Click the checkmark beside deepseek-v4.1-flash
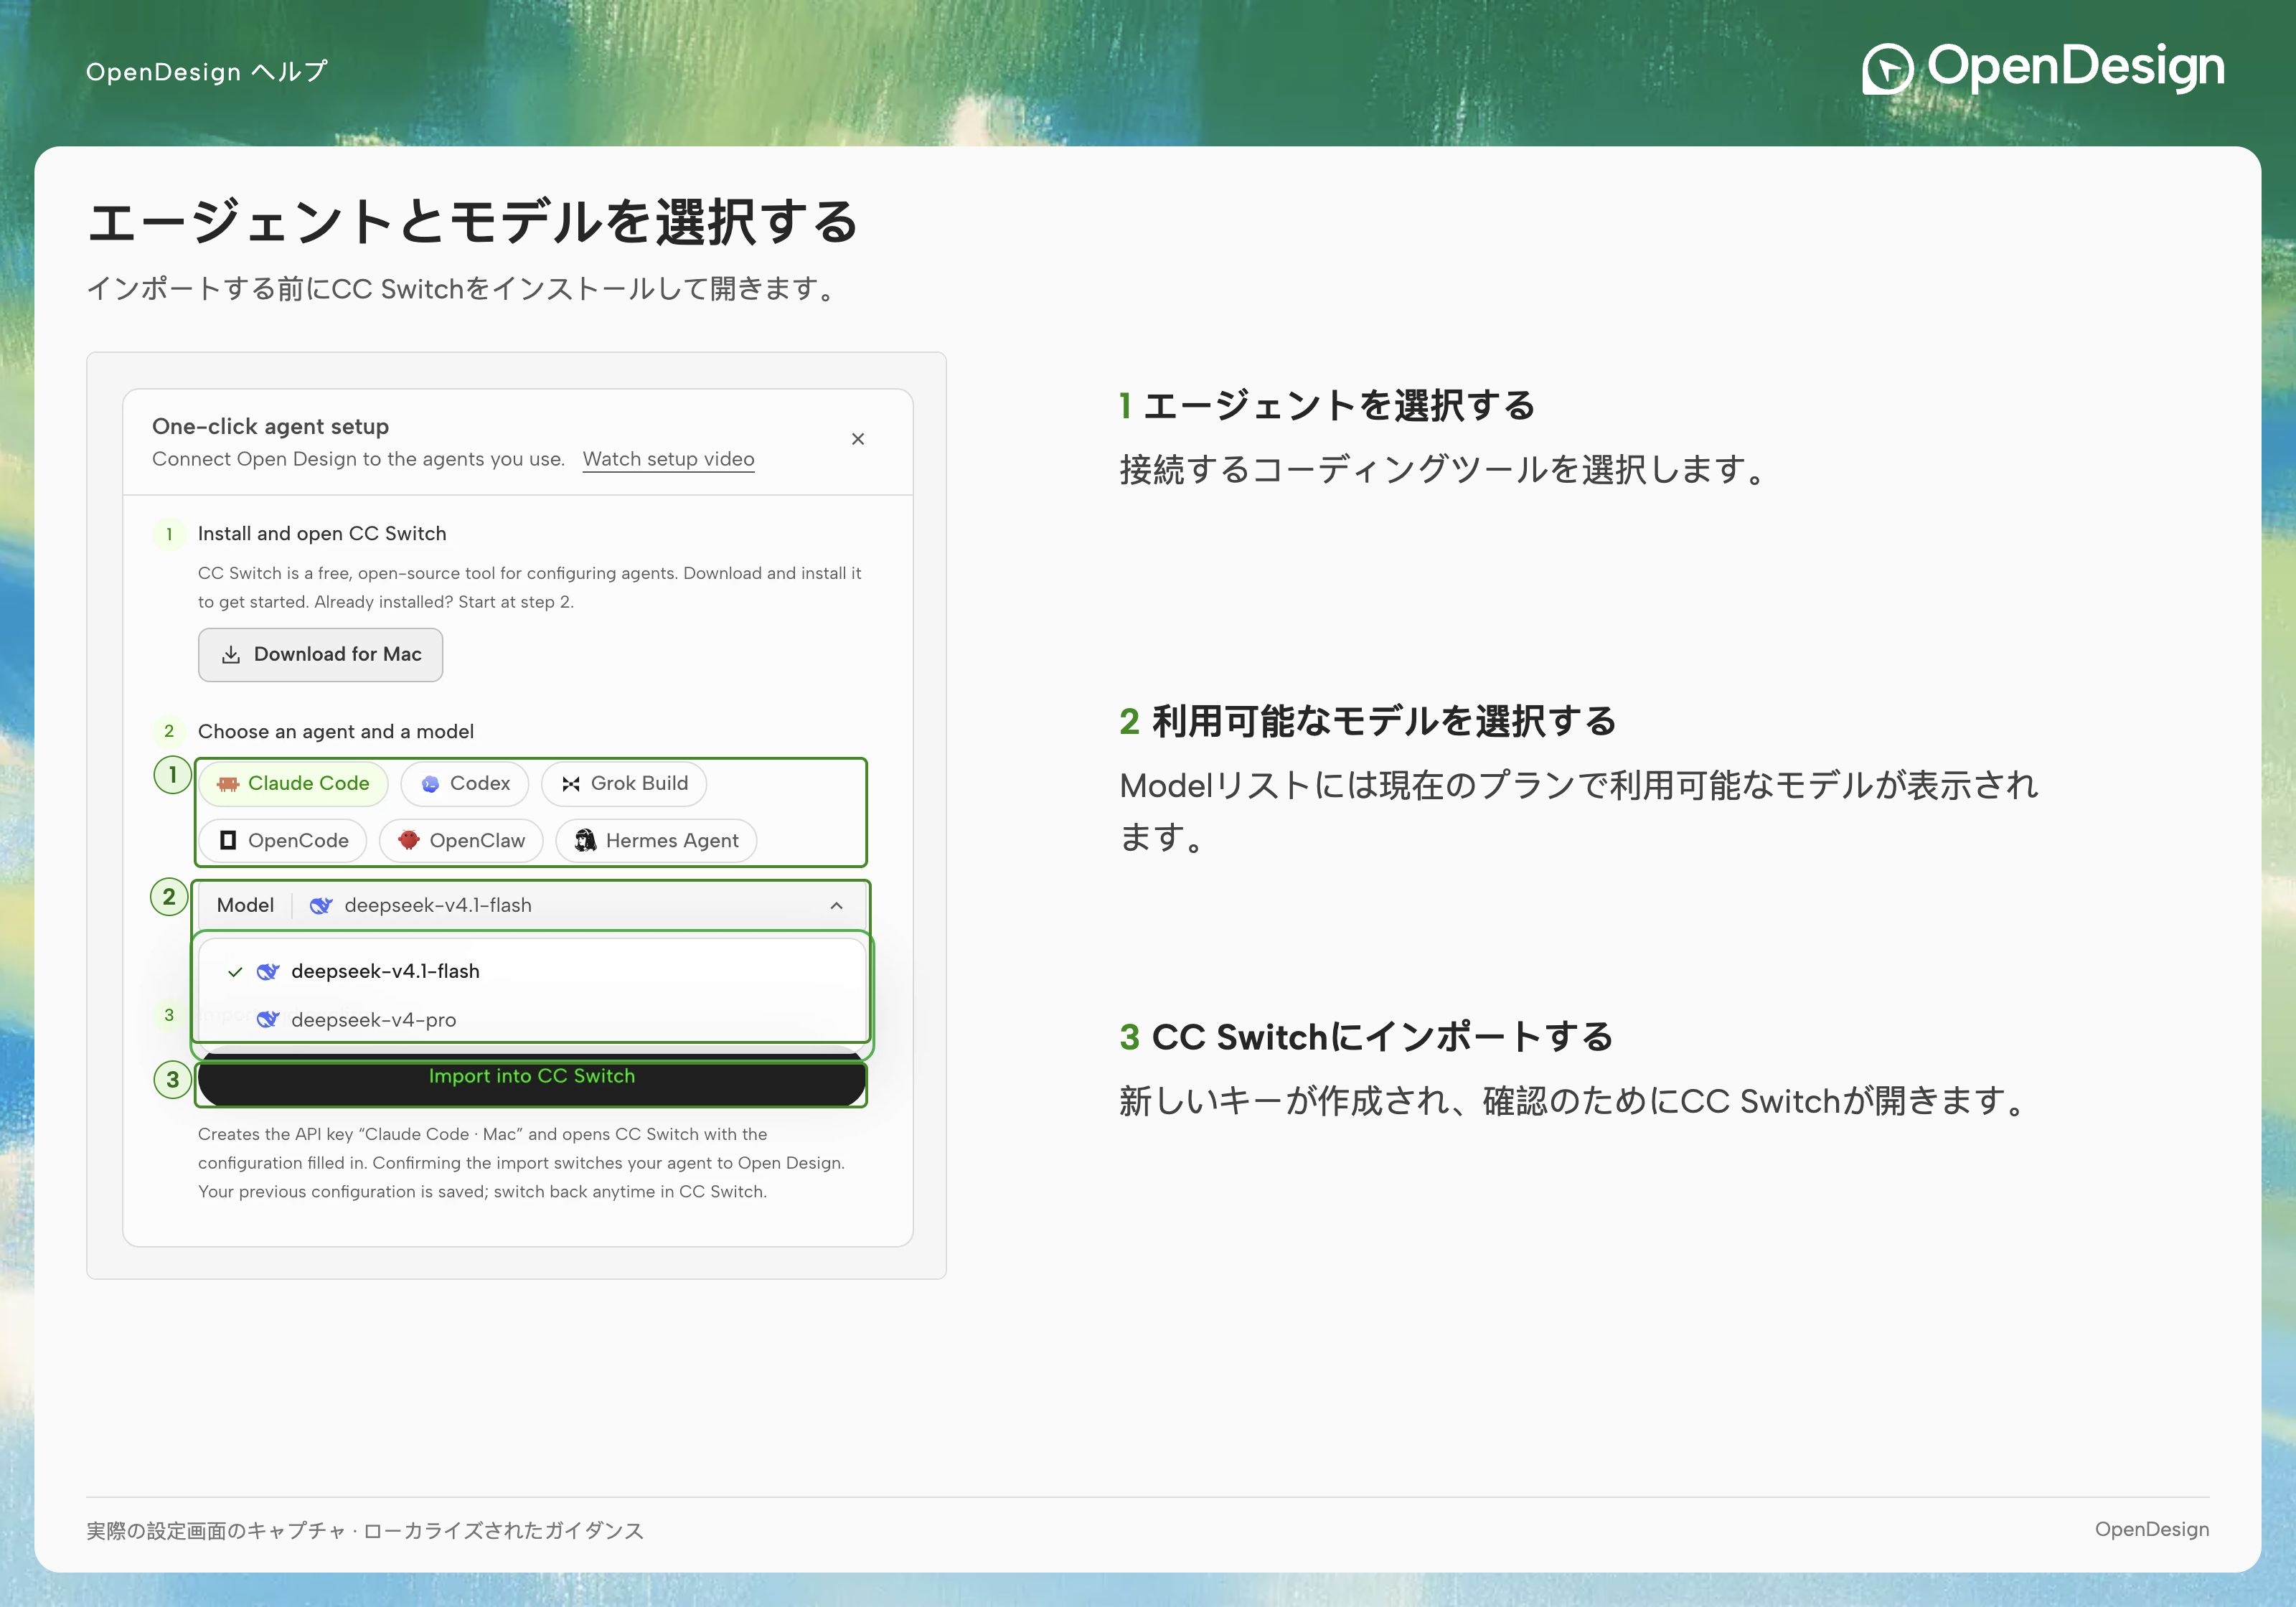The image size is (2296, 1607). [235, 972]
